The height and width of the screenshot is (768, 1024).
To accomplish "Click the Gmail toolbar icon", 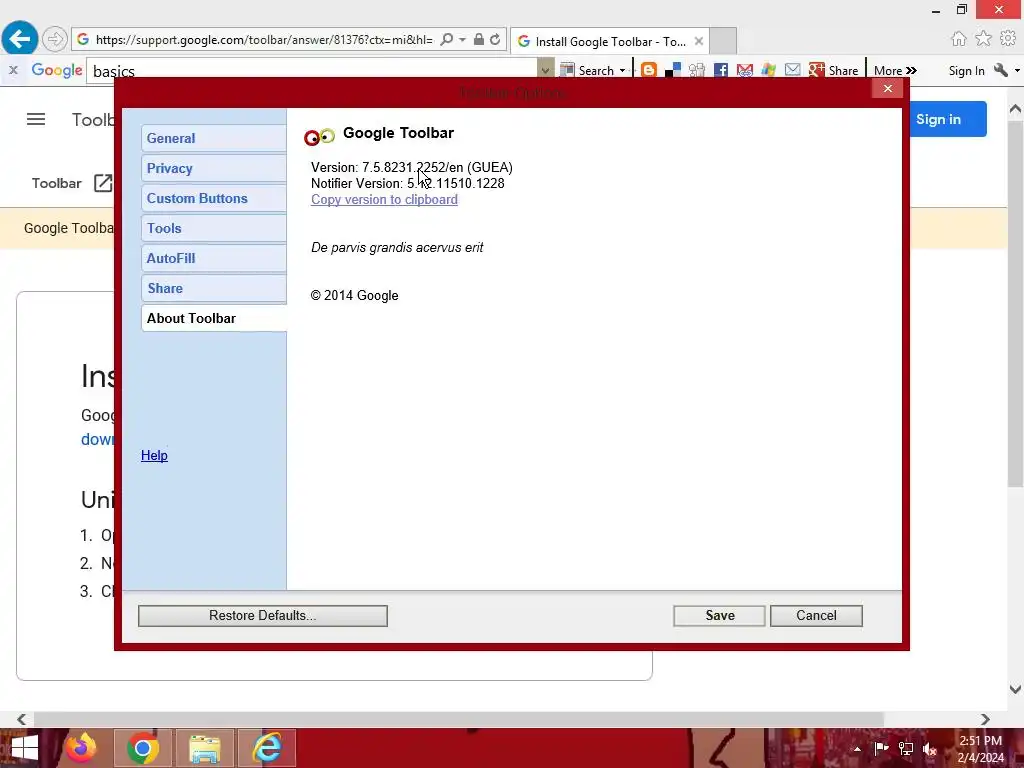I will [x=744, y=71].
